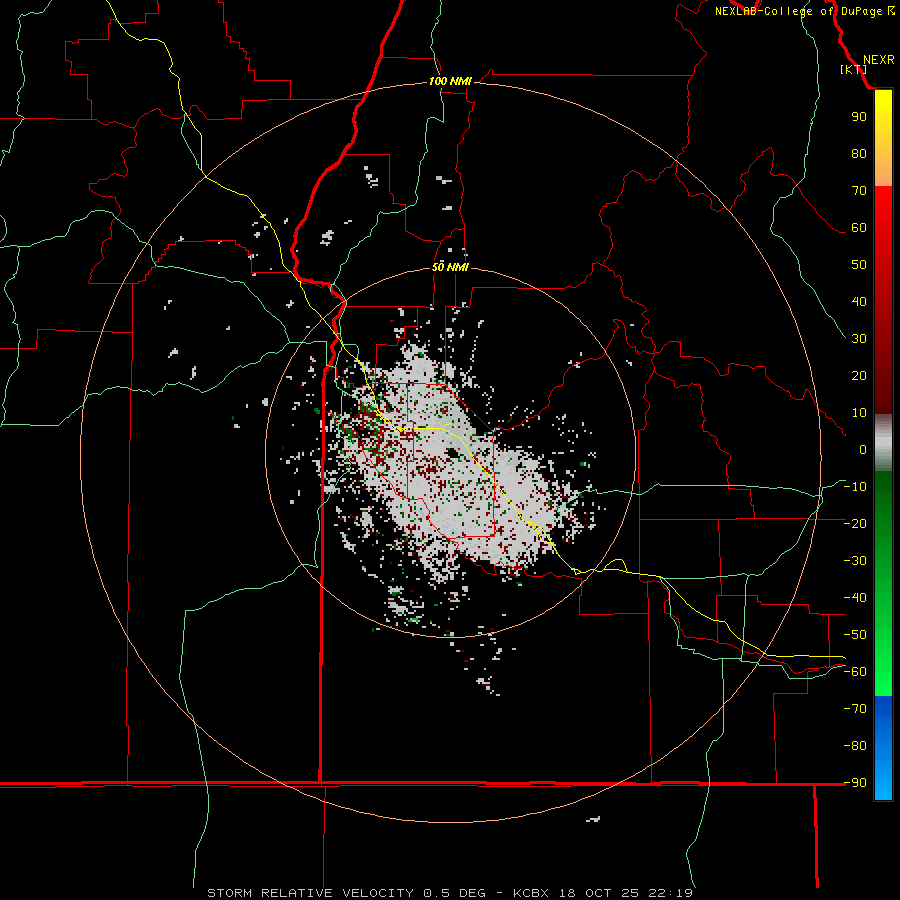
Task: Click the gray zero band of the color bar
Action: tap(883, 443)
